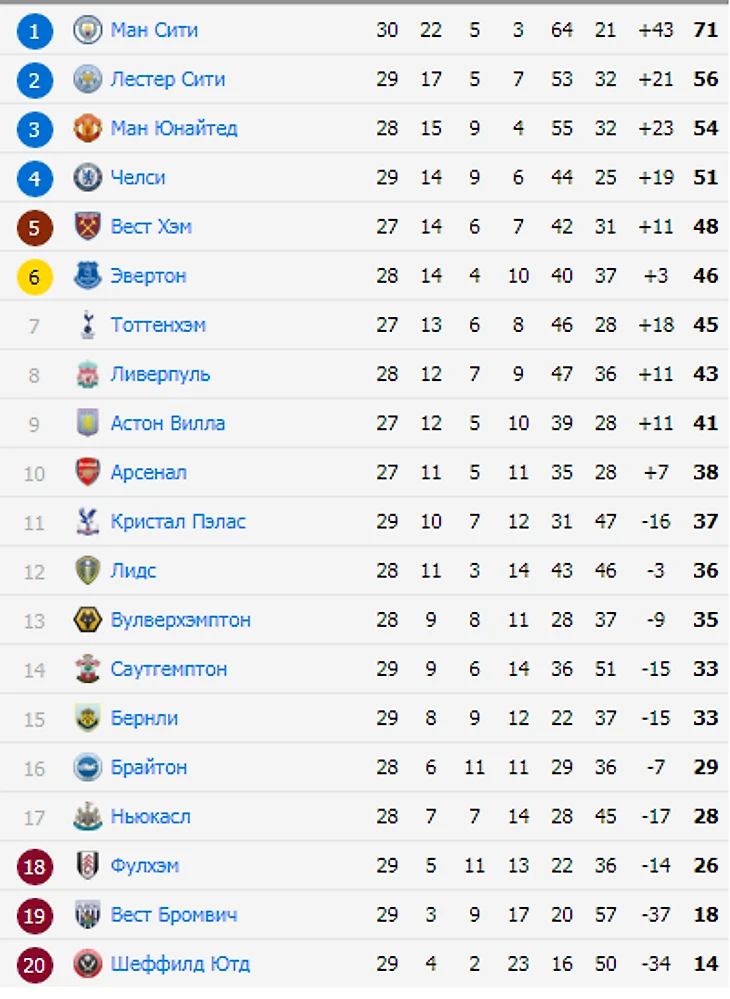Screen dimensions: 730x999
Task: Open the Кристал Пэлас team link
Action: 178,521
